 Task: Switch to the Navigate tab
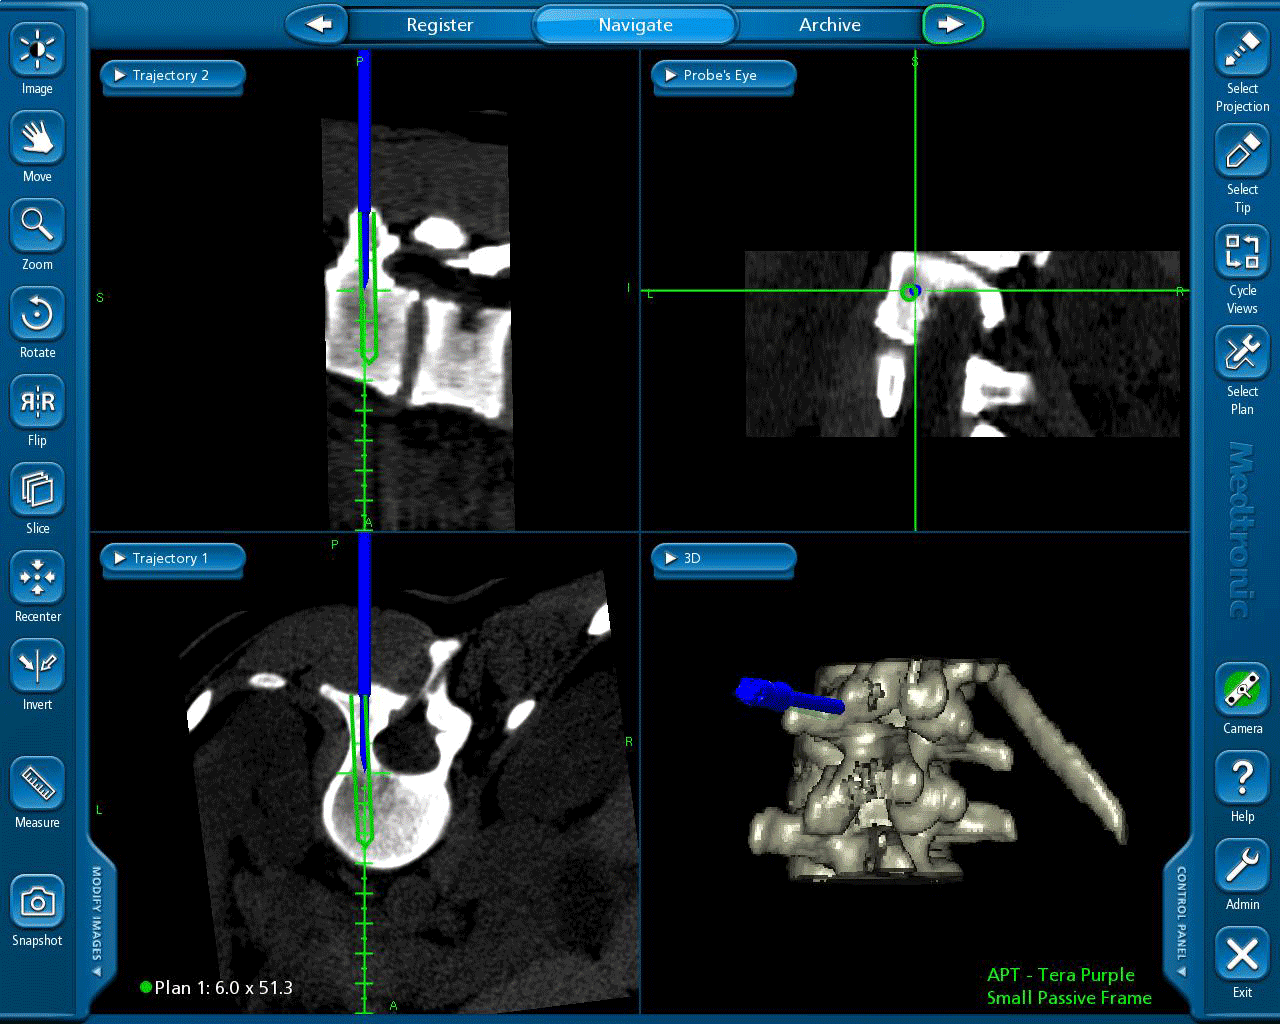tap(635, 25)
